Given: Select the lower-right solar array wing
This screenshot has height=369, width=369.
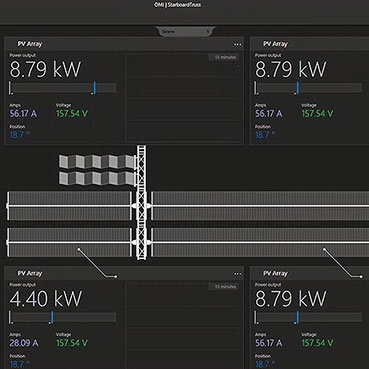Looking at the screenshot, I should [260, 242].
